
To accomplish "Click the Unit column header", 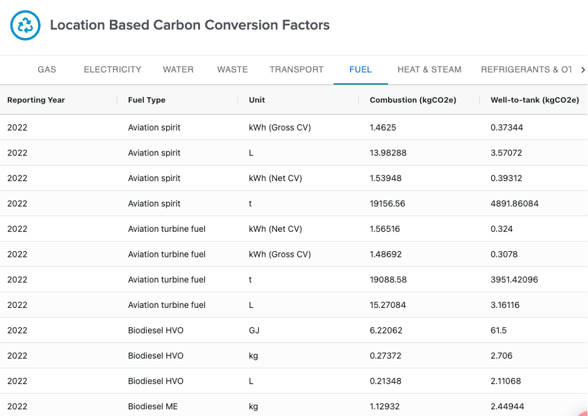I will coord(257,100).
